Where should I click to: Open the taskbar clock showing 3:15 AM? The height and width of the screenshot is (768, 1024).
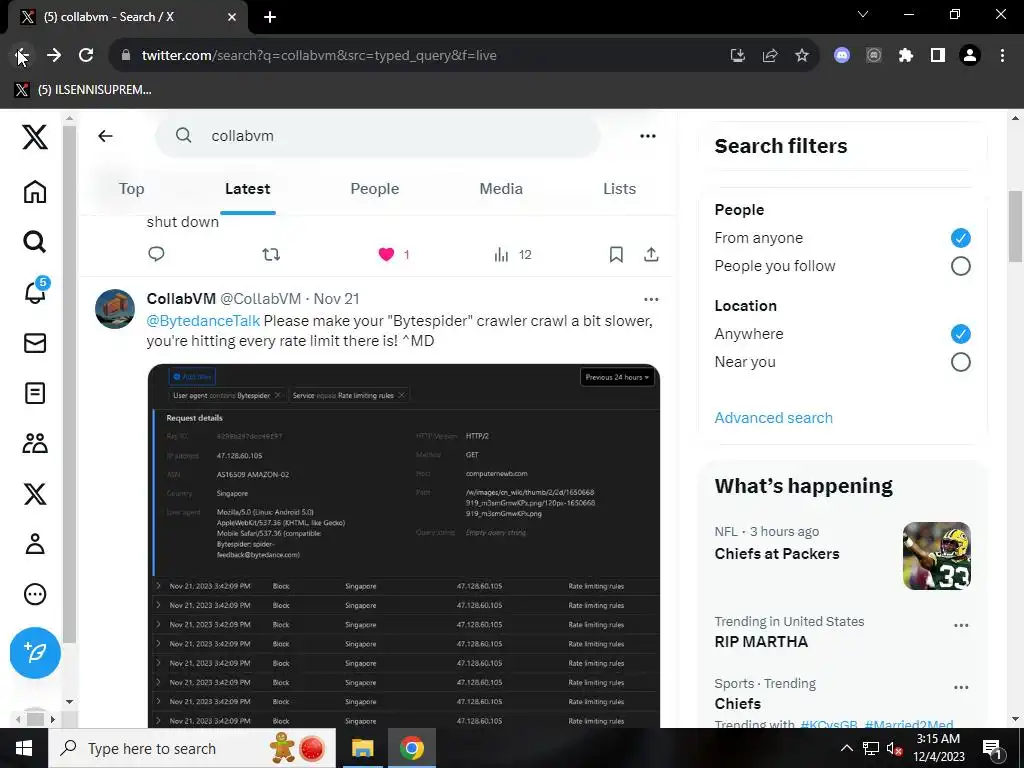pos(938,748)
